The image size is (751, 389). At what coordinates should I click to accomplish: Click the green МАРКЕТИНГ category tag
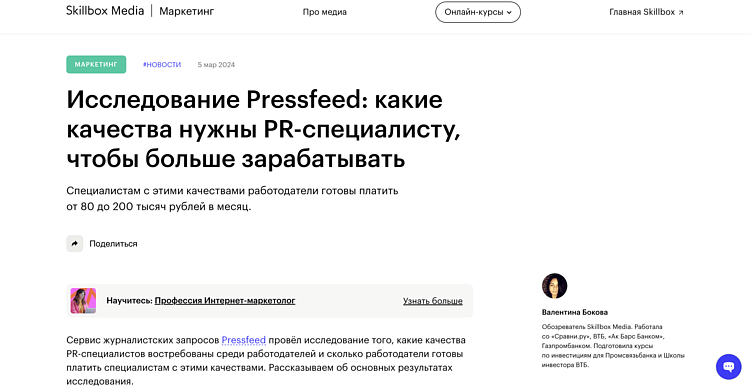click(x=96, y=64)
